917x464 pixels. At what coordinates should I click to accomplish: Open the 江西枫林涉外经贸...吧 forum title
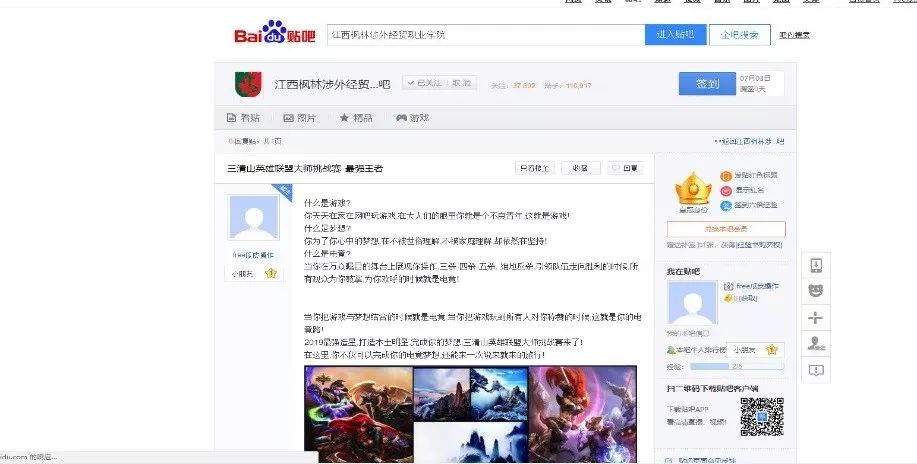point(332,85)
